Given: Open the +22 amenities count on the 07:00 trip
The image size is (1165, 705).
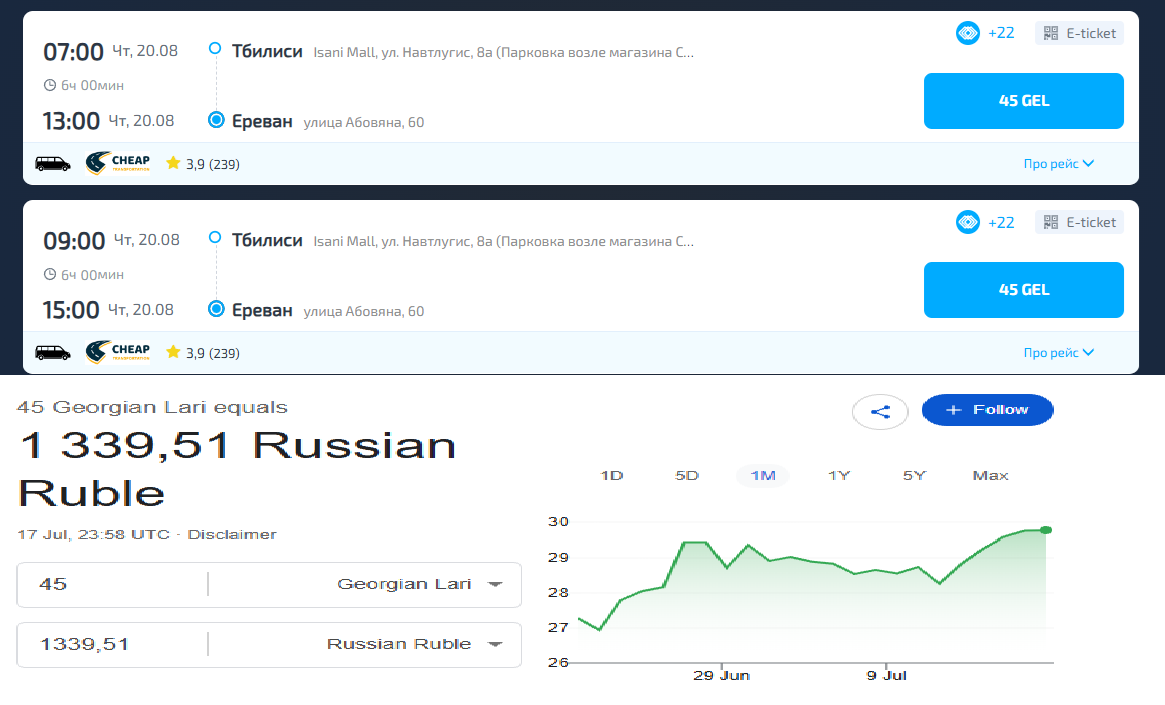Looking at the screenshot, I should 1001,33.
